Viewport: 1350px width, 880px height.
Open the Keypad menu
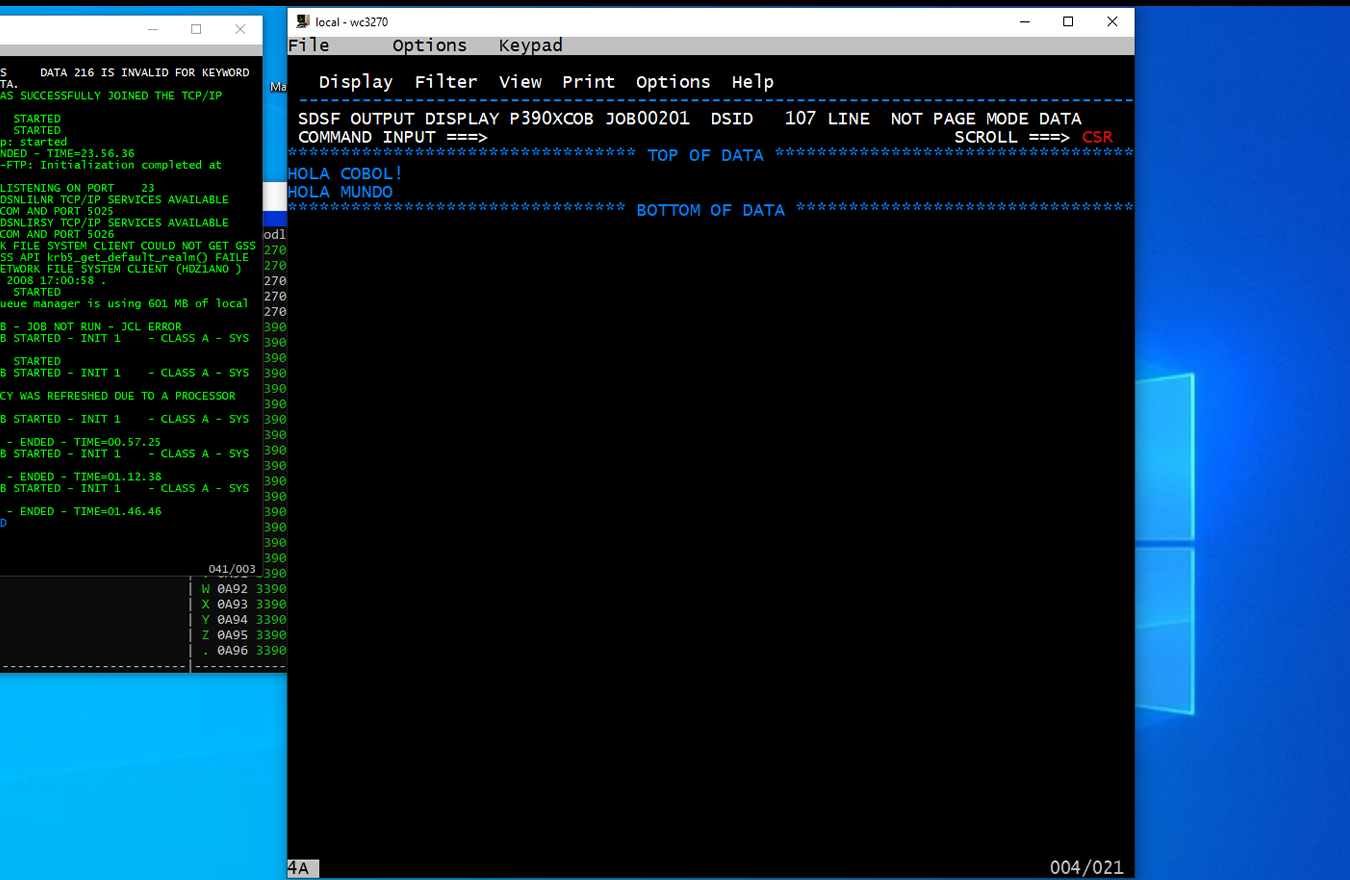pos(530,46)
